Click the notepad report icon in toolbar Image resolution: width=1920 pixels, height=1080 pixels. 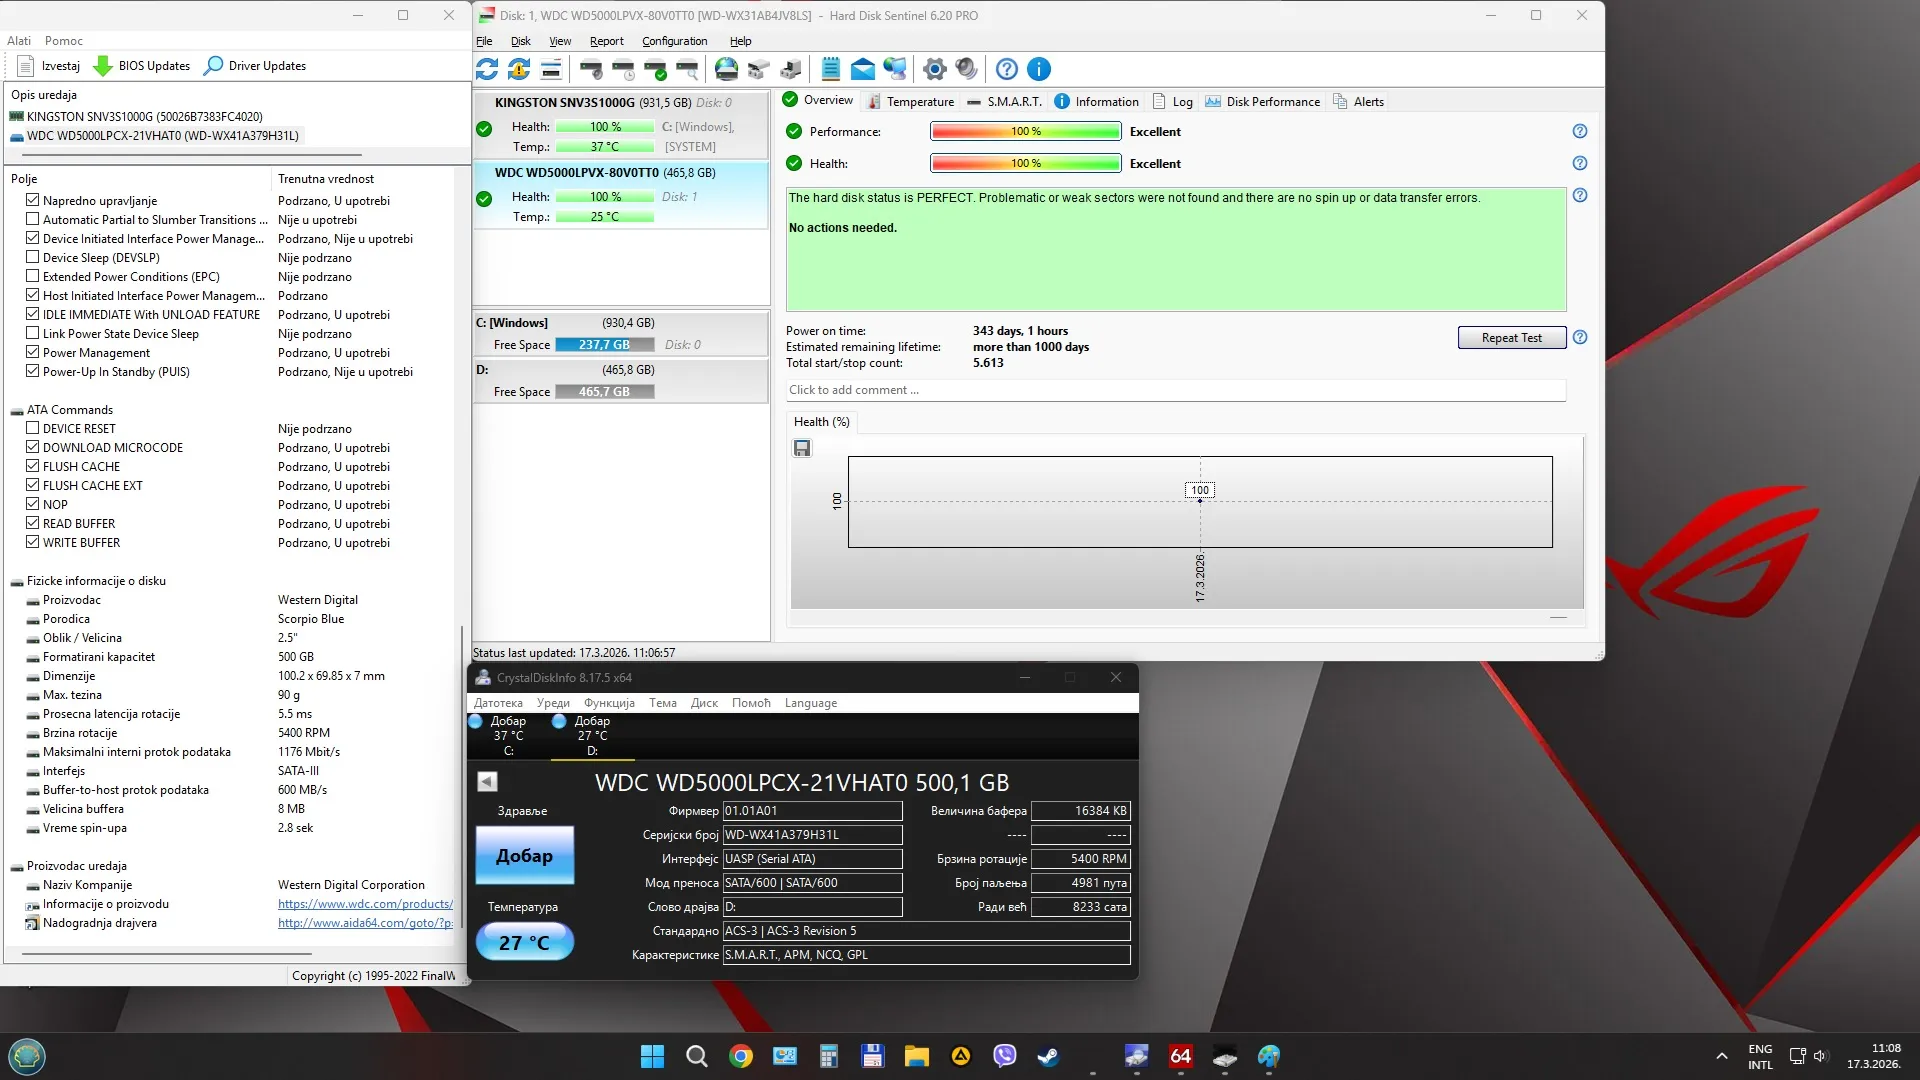(830, 69)
